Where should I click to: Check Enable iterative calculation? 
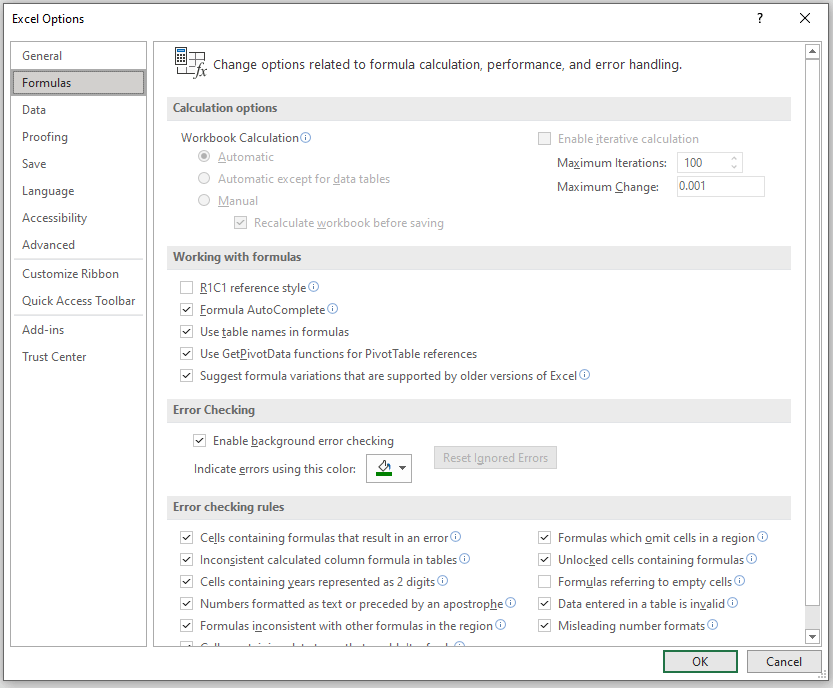point(545,139)
